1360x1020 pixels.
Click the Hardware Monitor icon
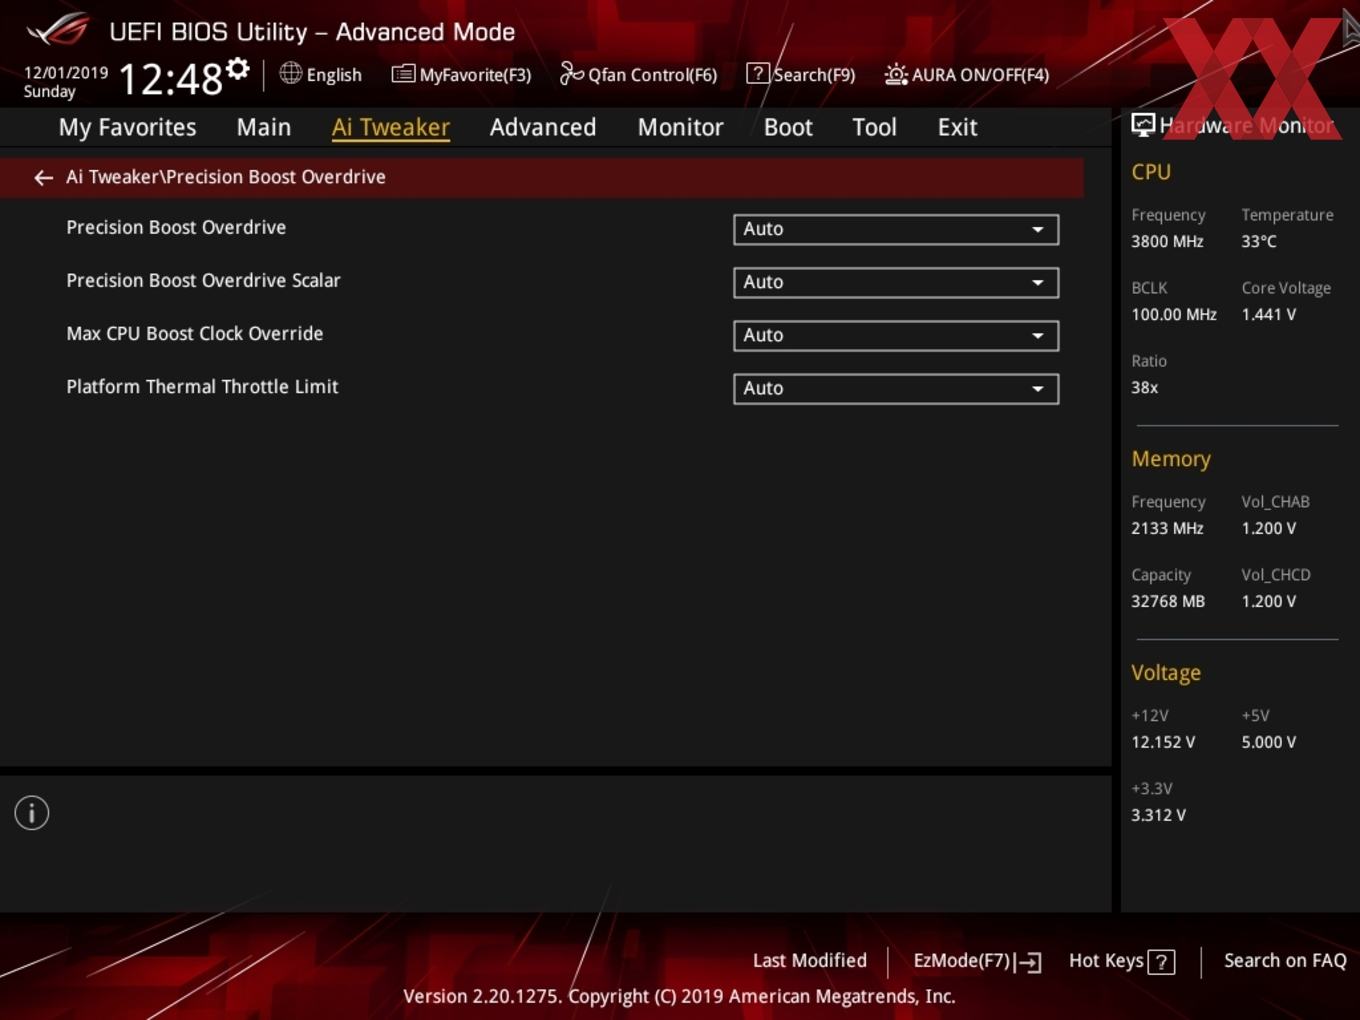[1143, 125]
